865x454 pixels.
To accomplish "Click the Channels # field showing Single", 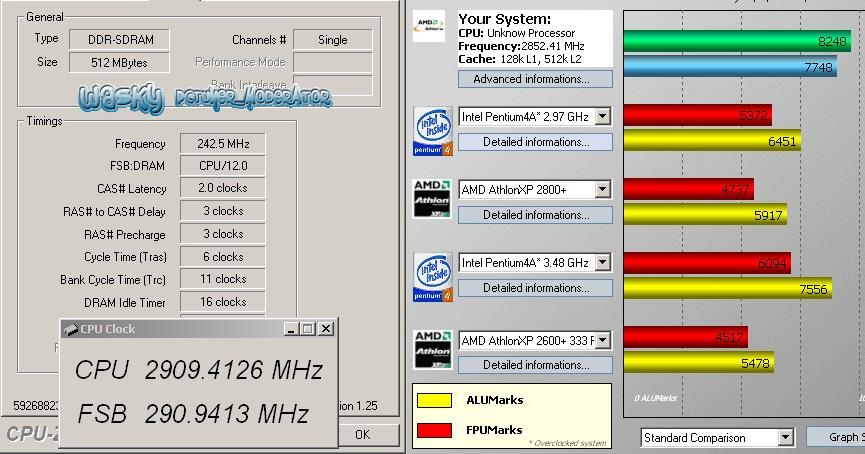I will [x=333, y=39].
